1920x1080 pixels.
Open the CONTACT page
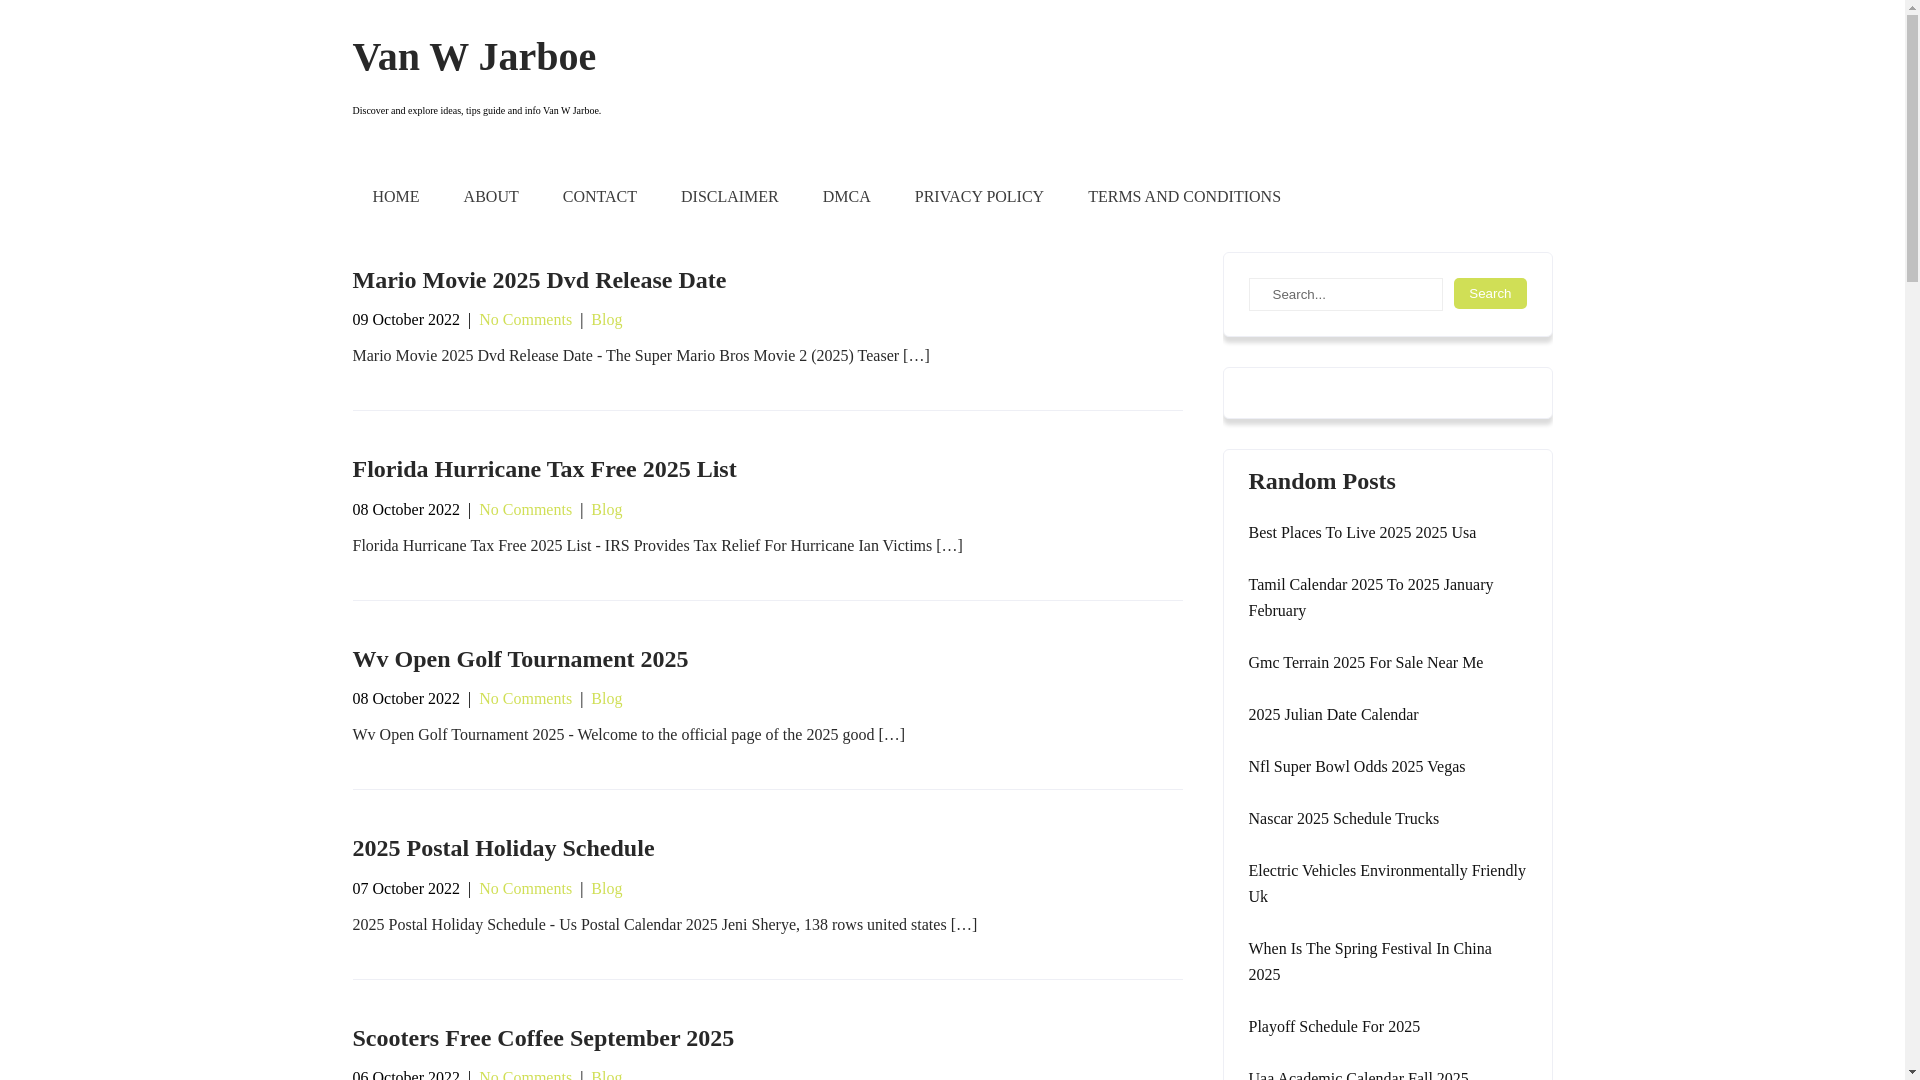tap(600, 197)
